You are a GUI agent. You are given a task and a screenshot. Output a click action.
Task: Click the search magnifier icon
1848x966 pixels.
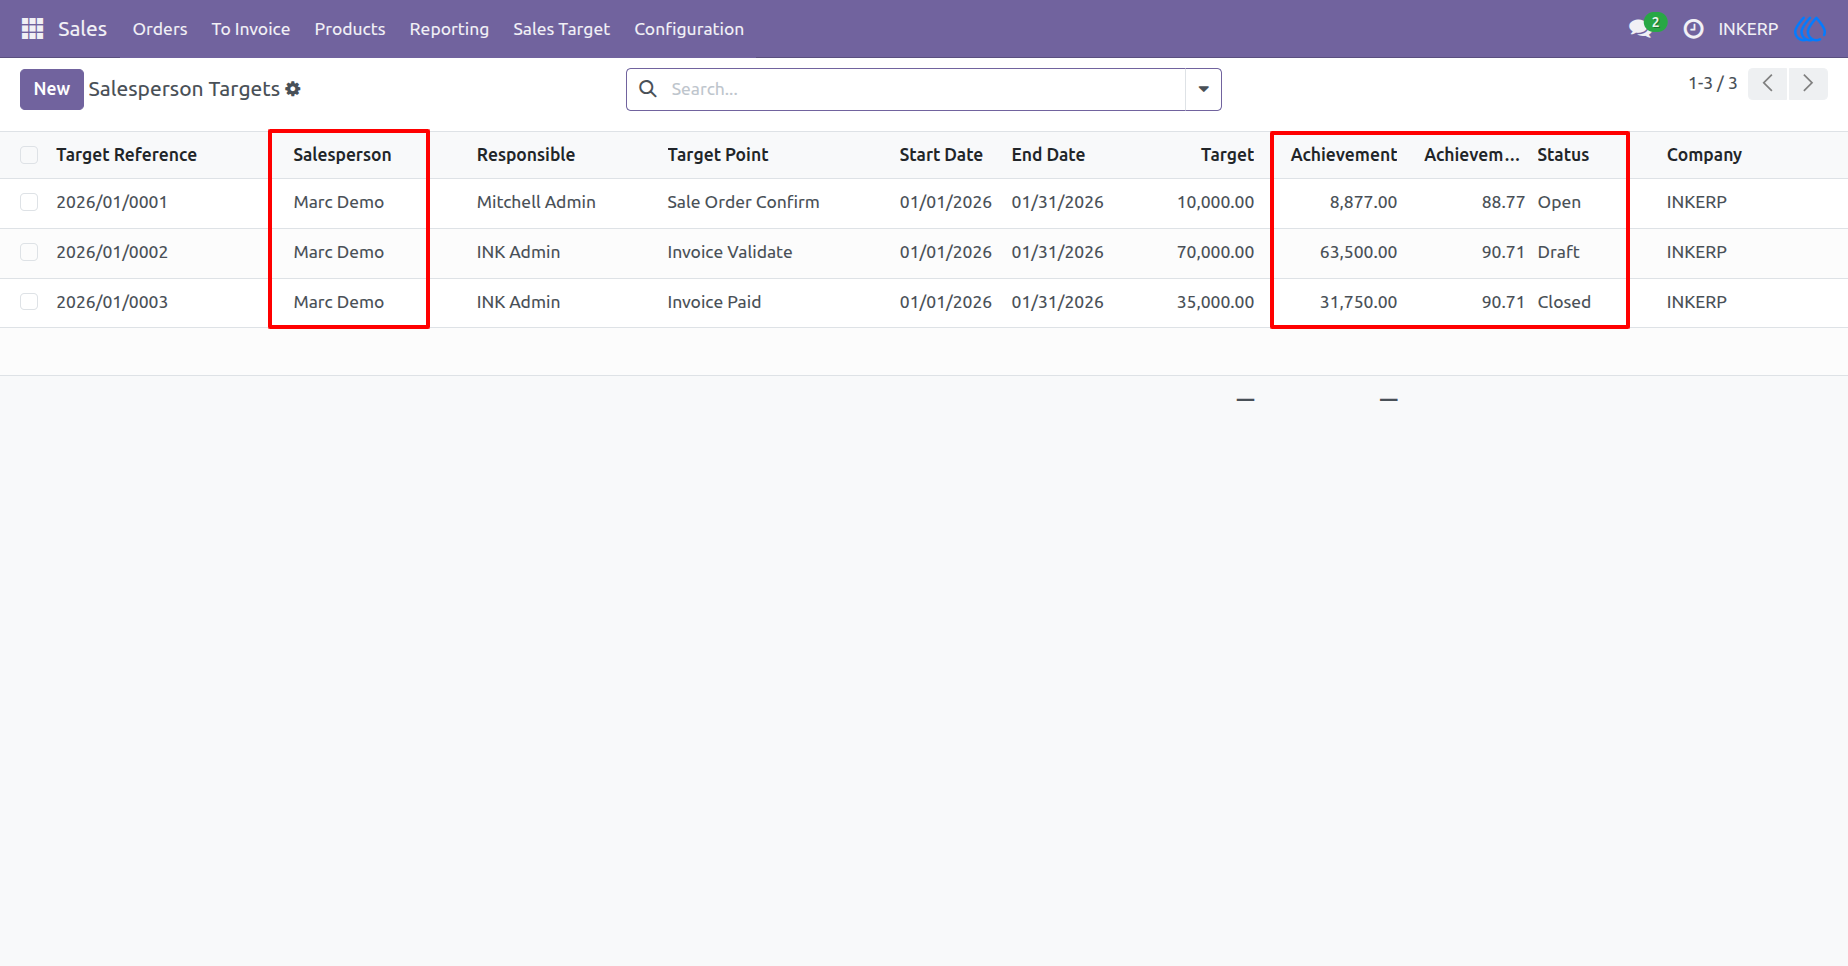click(648, 89)
